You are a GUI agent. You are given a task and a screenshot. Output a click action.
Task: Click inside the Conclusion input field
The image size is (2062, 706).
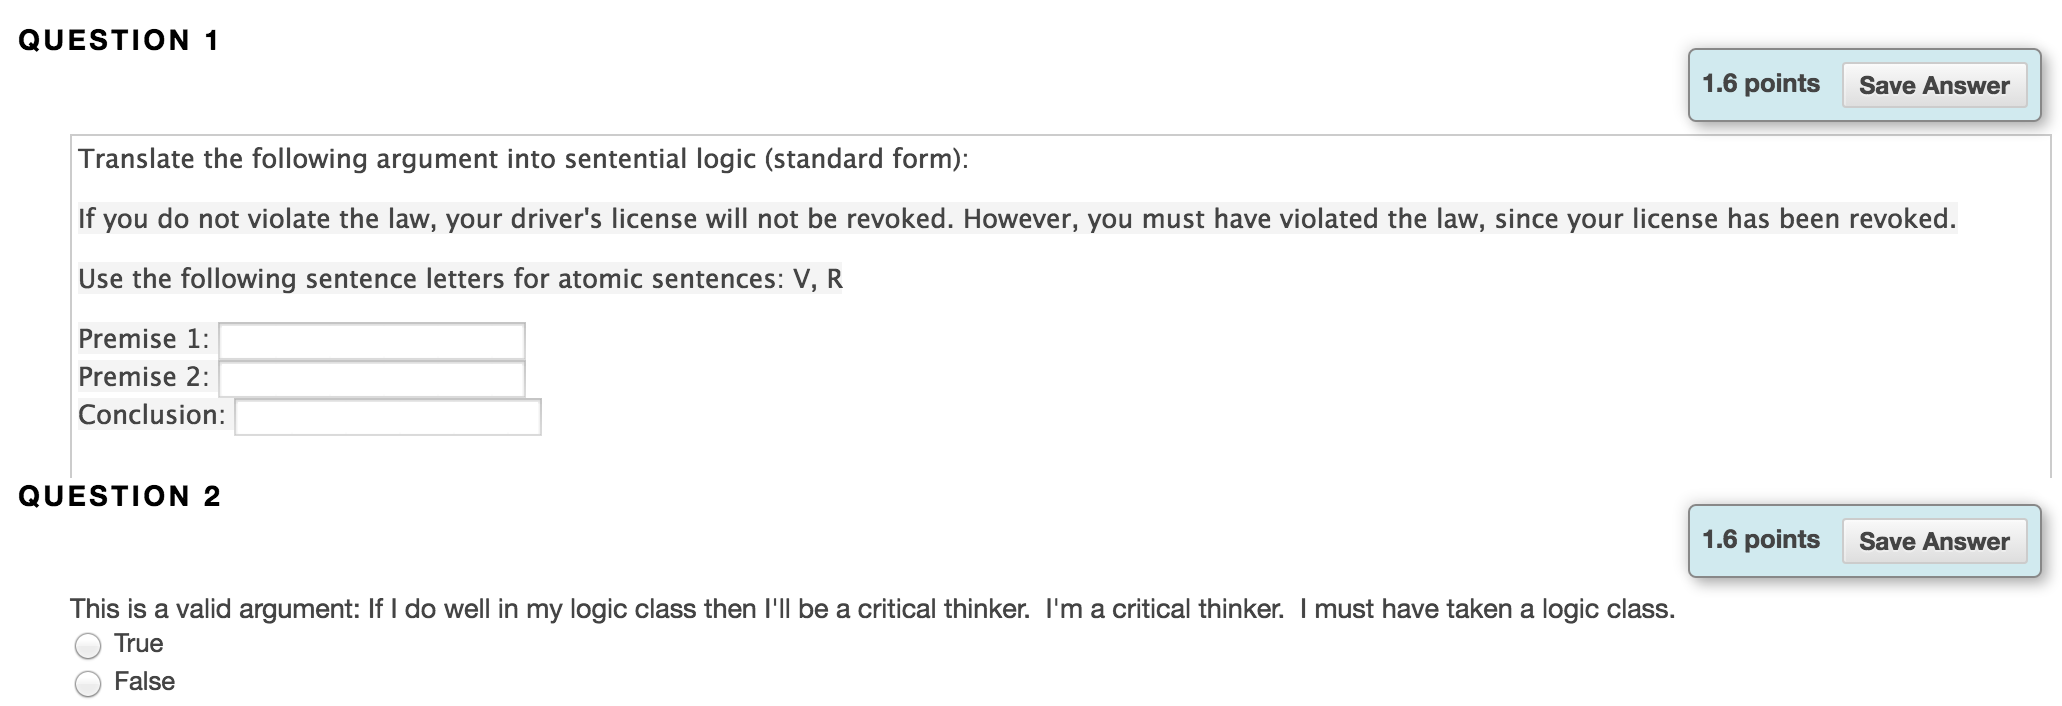point(387,417)
